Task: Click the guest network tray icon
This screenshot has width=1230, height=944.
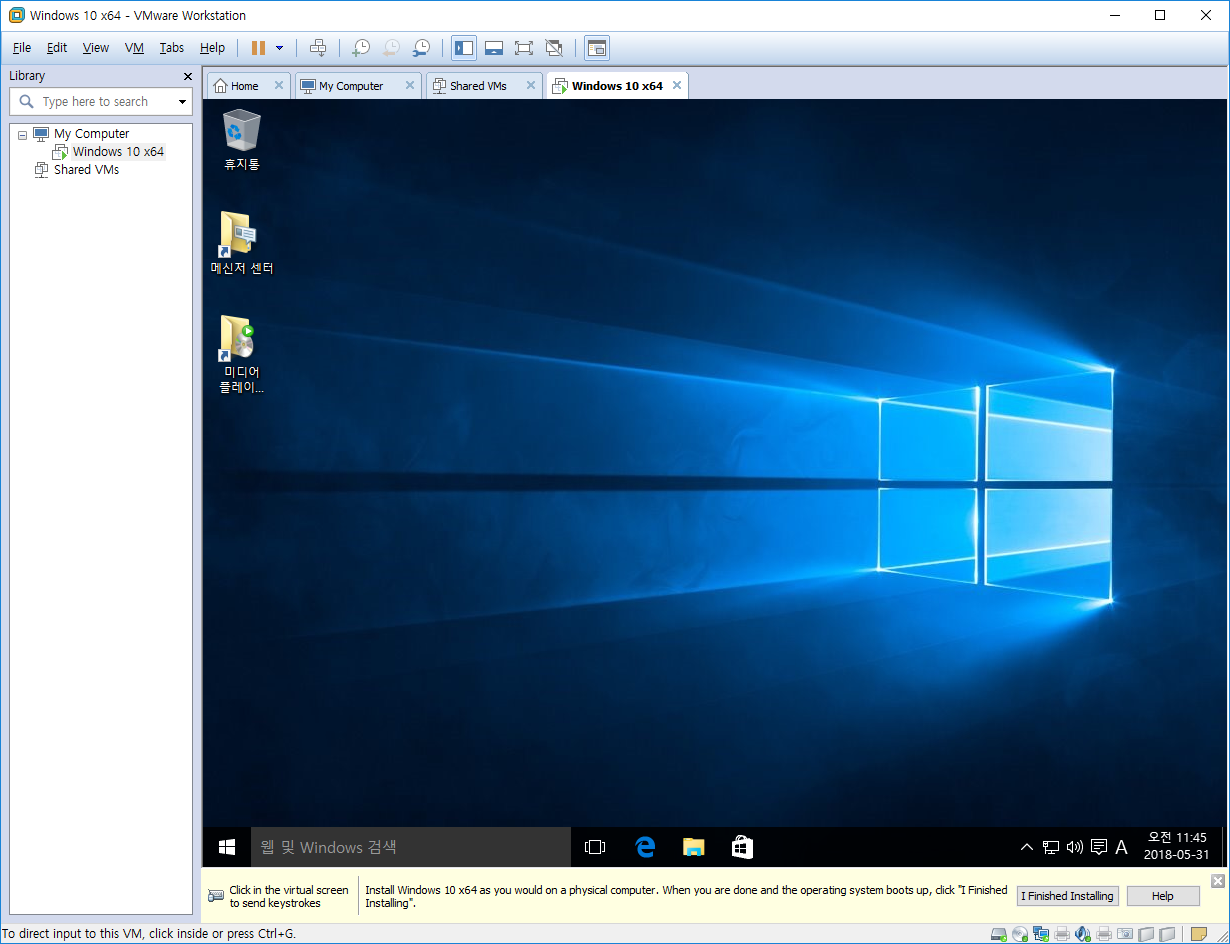Action: click(x=1051, y=847)
